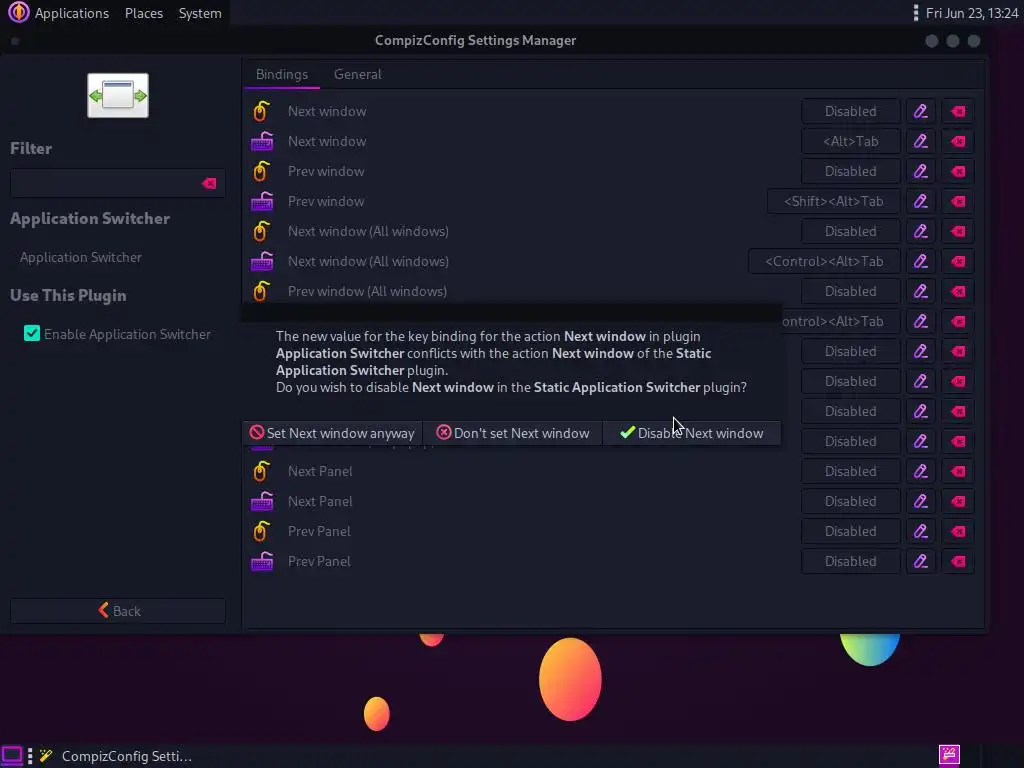Confirm Disable Next window

[692, 433]
